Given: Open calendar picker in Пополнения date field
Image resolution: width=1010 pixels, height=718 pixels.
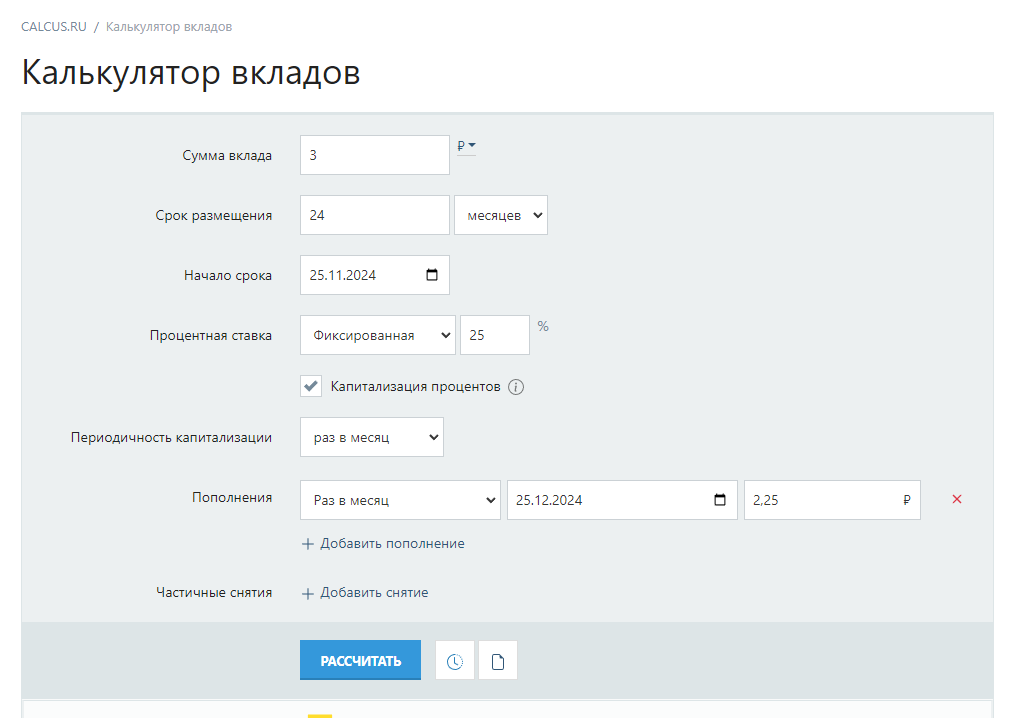Looking at the screenshot, I should click(x=720, y=500).
